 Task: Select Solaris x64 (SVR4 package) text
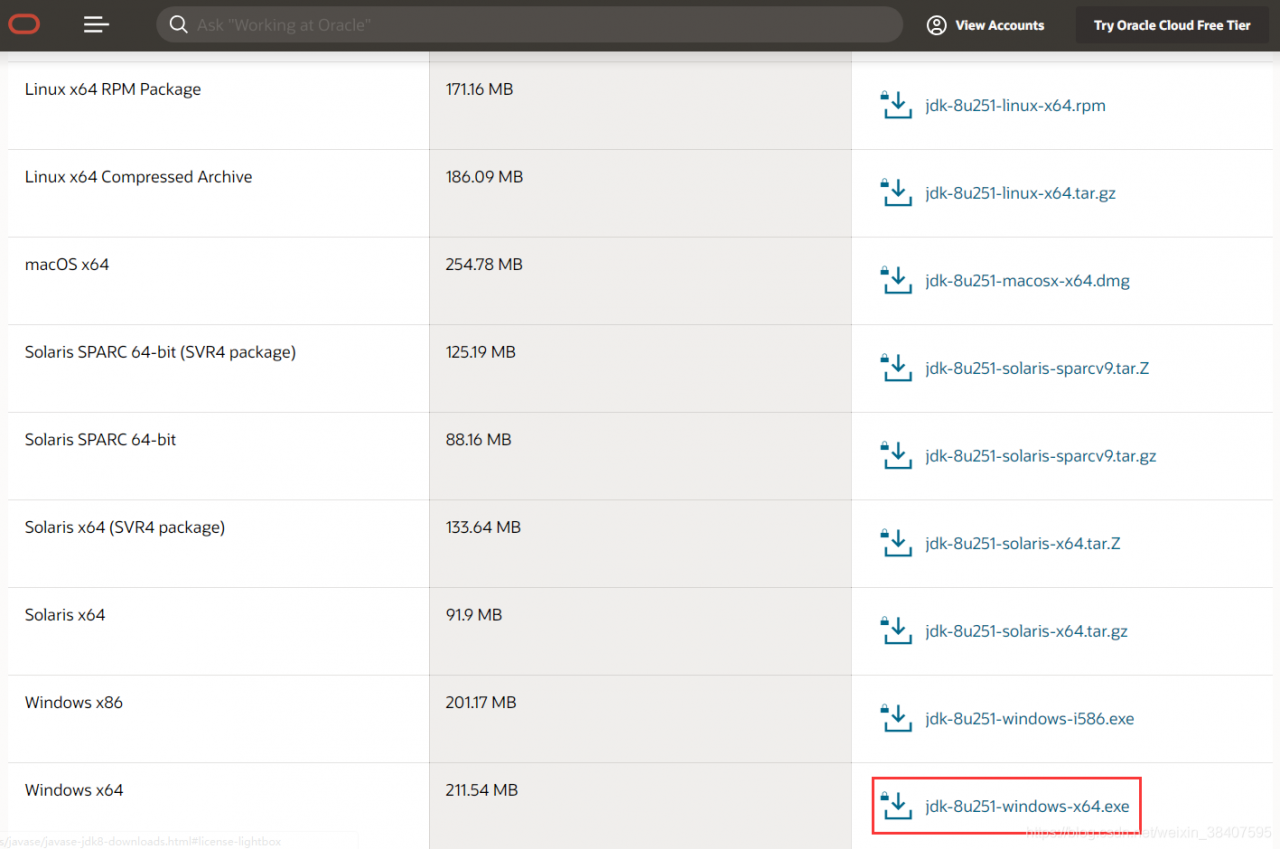[x=125, y=527]
